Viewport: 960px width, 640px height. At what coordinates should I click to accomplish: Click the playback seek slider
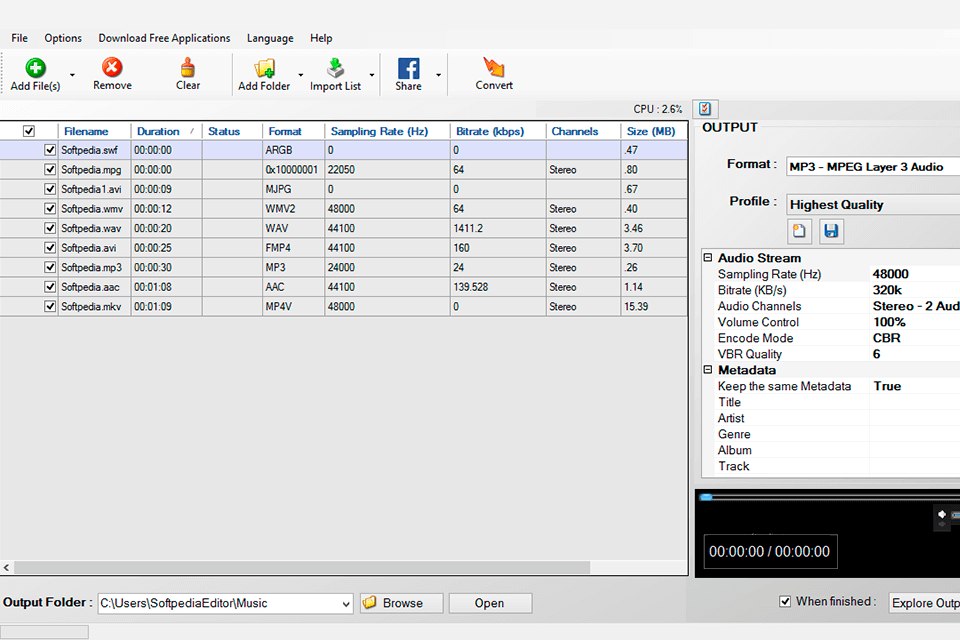click(707, 496)
